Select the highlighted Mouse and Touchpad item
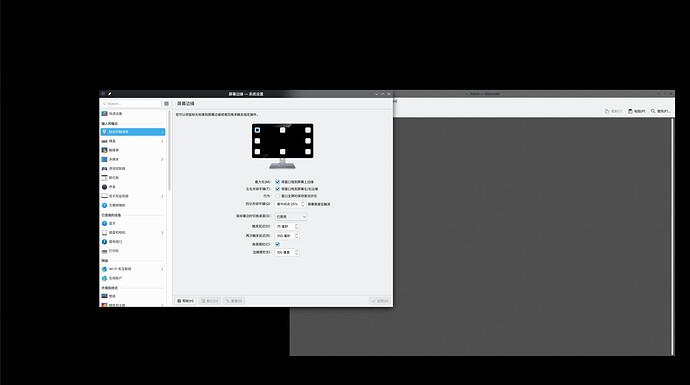 point(132,132)
